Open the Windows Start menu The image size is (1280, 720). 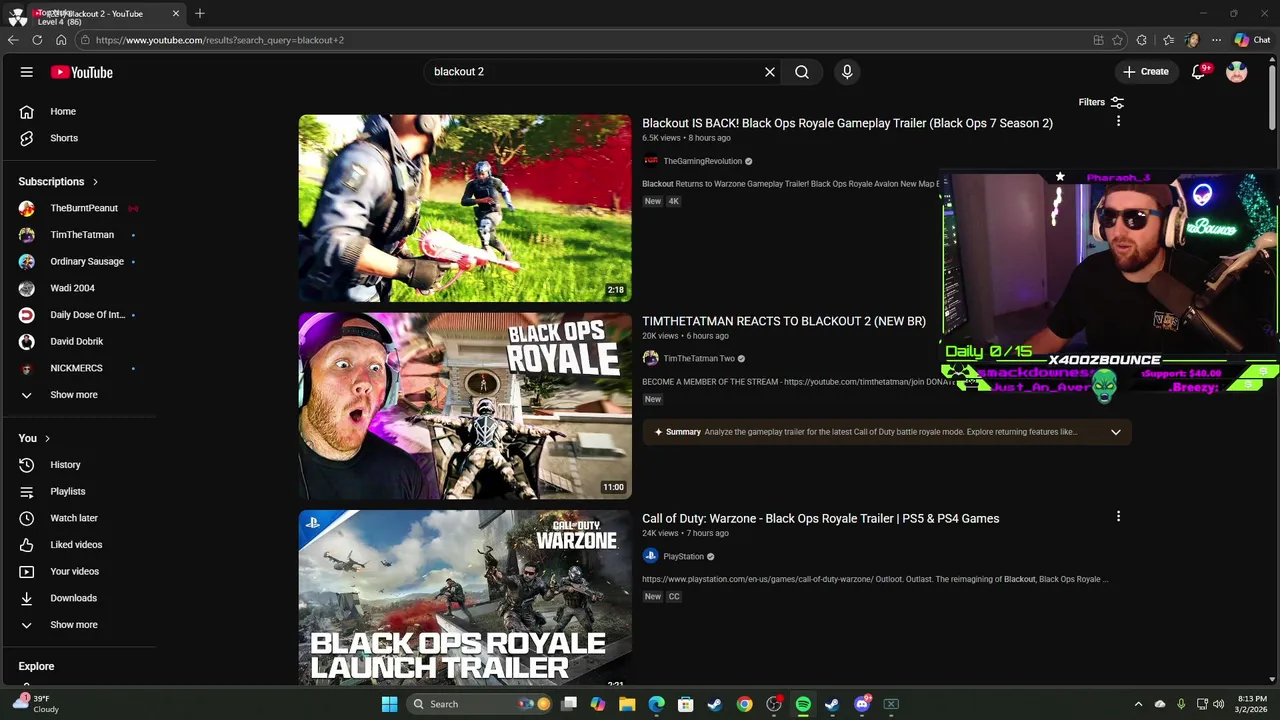(x=389, y=704)
